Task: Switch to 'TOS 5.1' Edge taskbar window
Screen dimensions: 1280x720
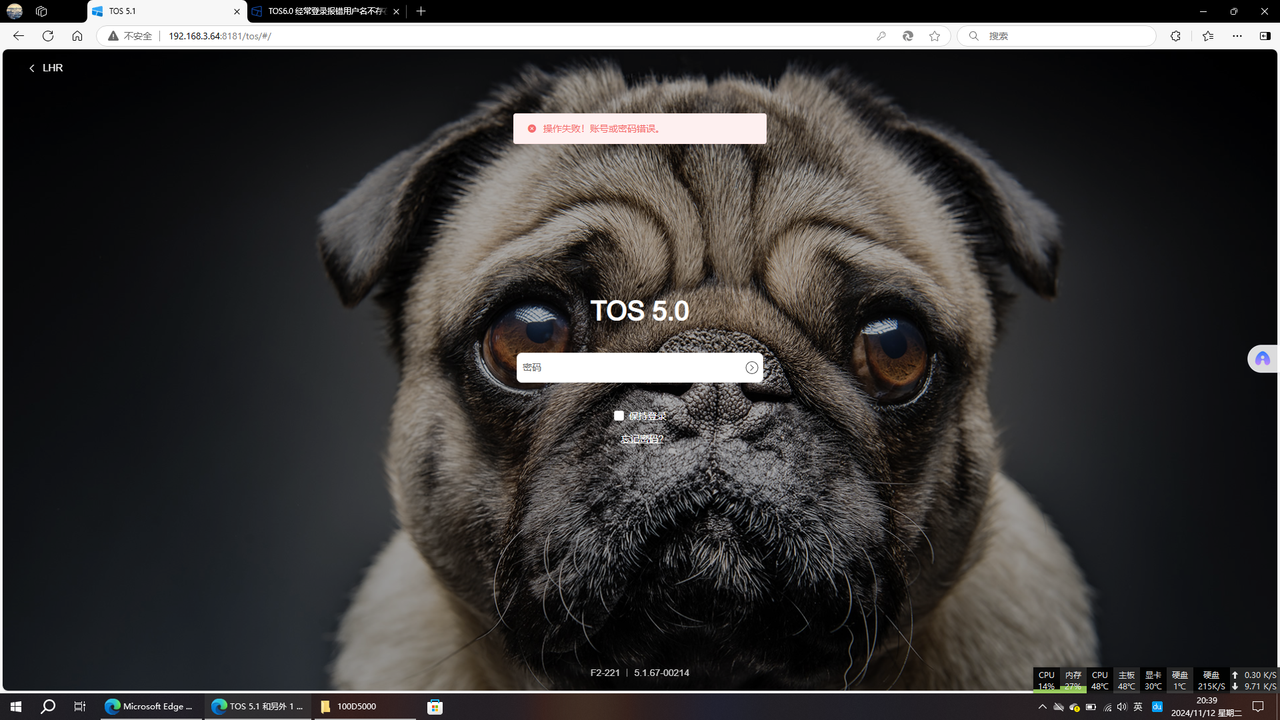Action: tap(257, 706)
